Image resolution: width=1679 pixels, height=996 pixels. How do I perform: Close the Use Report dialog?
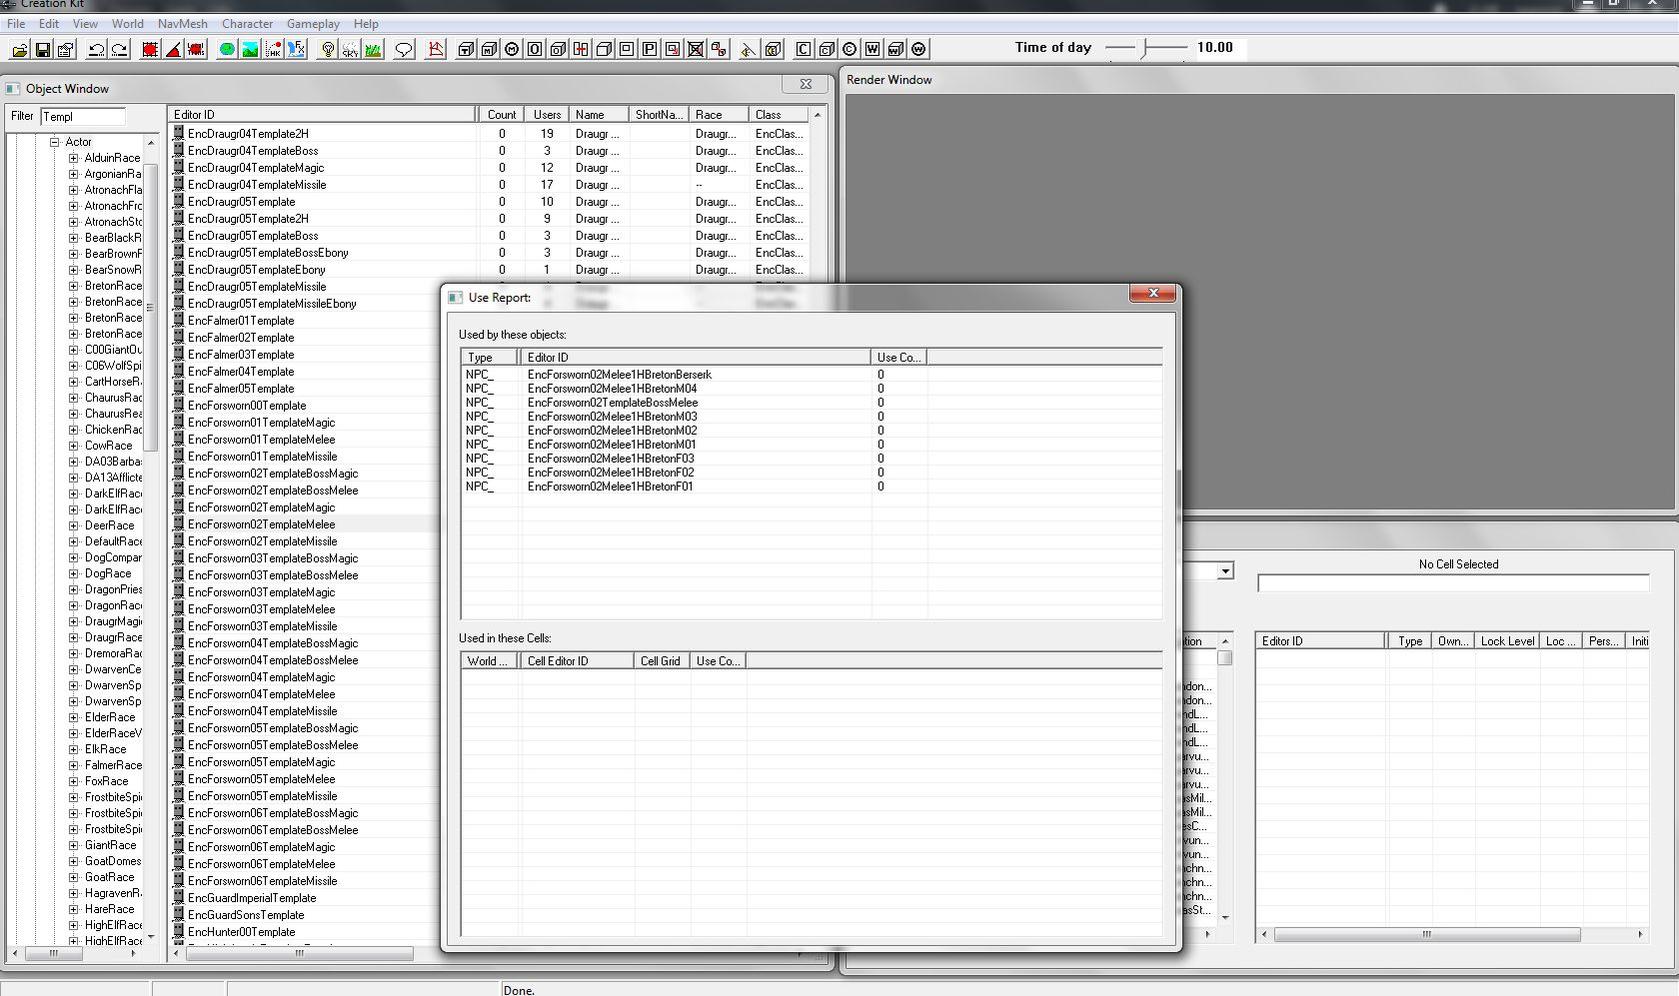[x=1153, y=293]
